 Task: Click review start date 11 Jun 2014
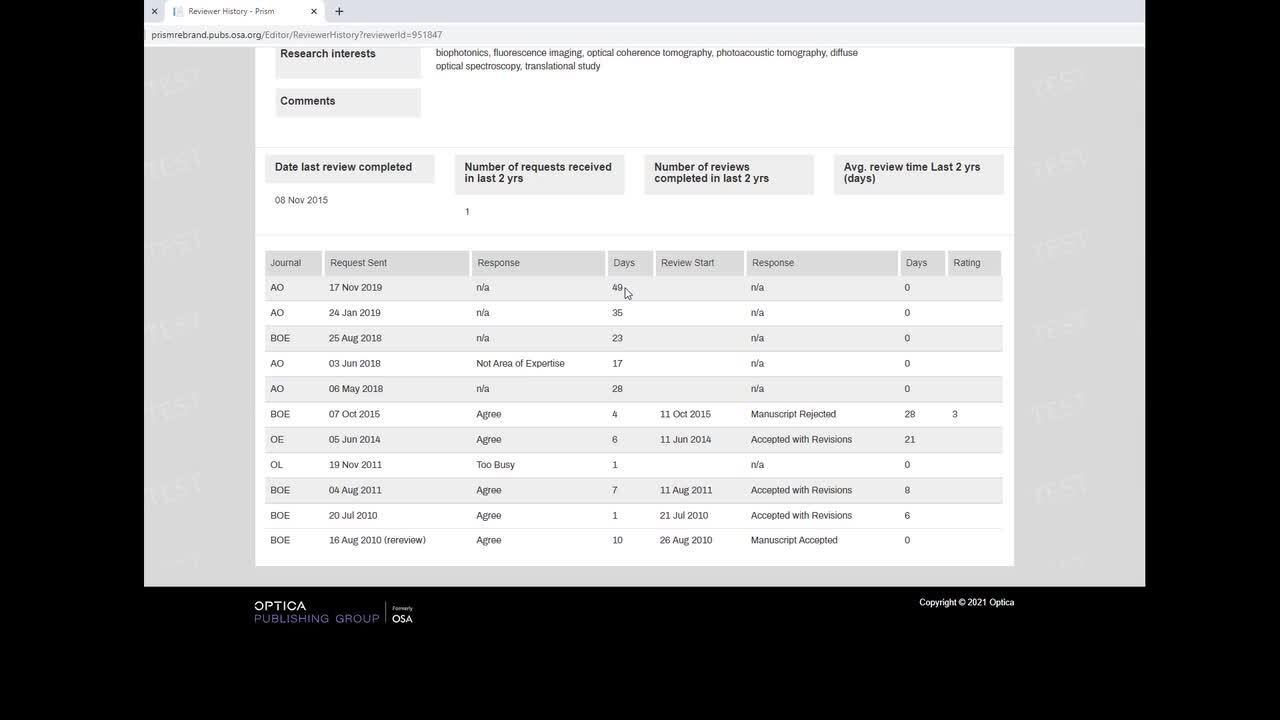click(x=685, y=440)
